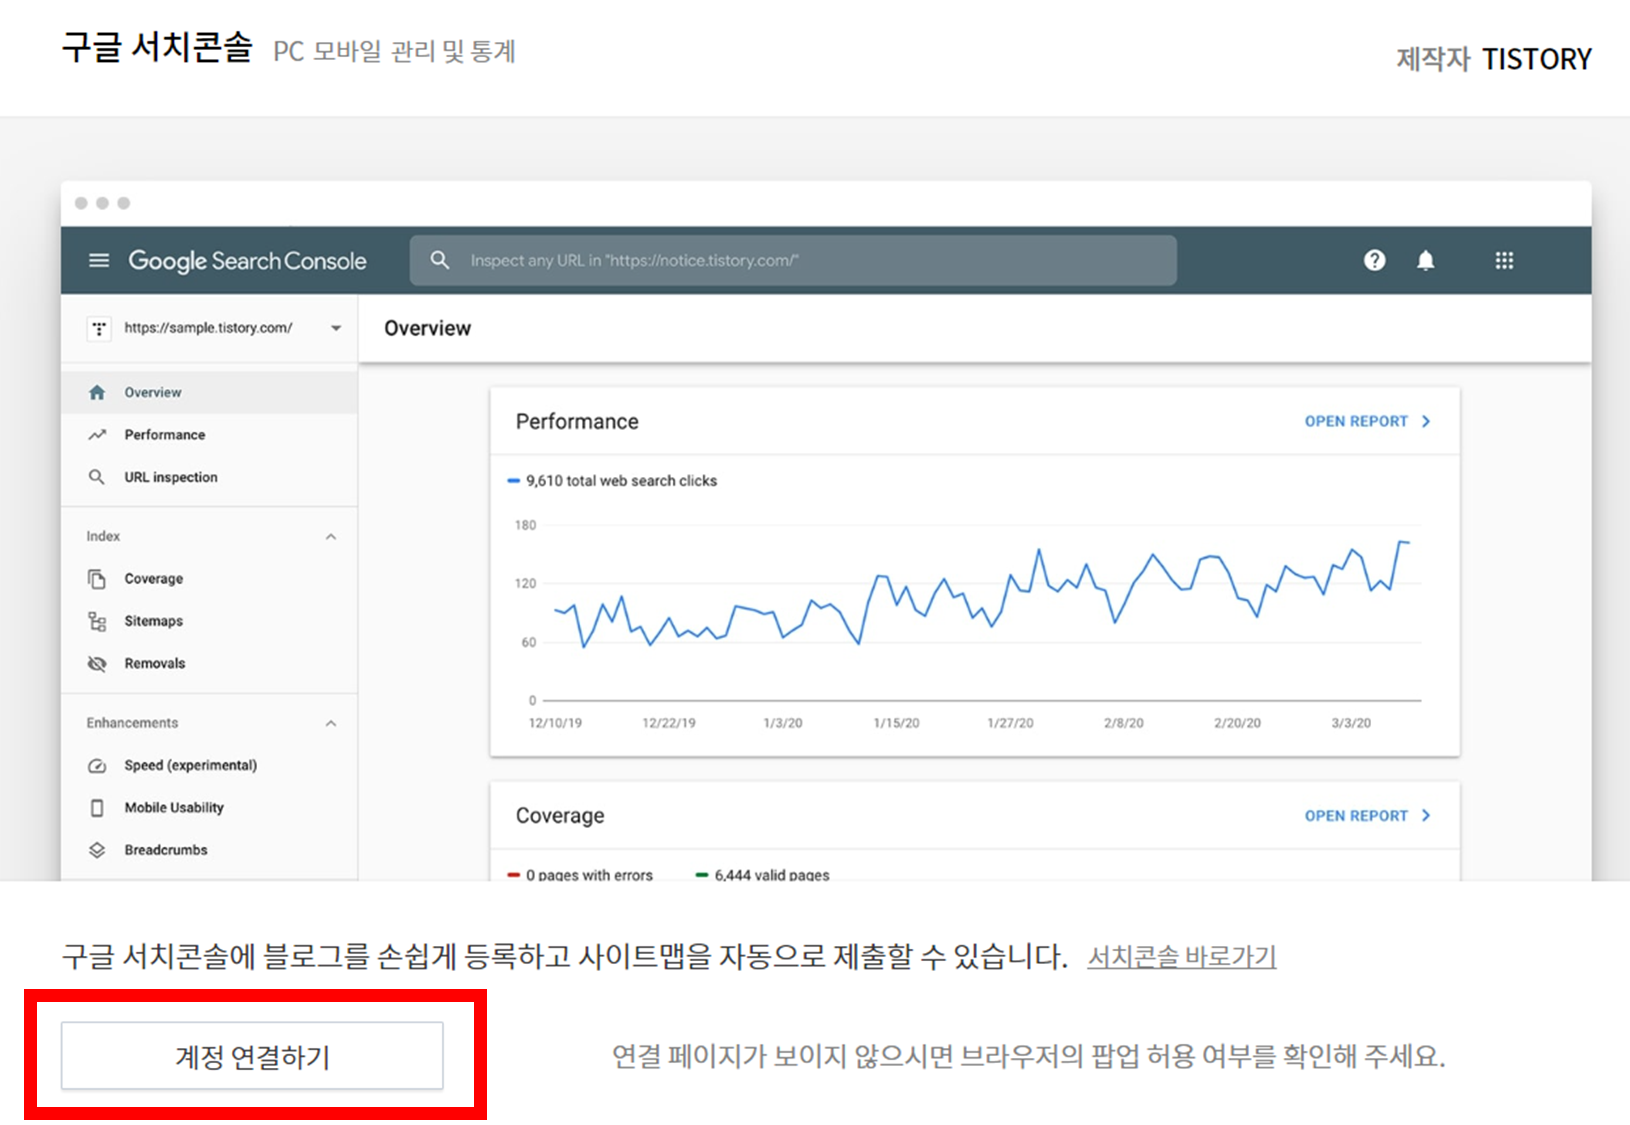Click the Coverage card chevron arrow
The image size is (1630, 1125).
pos(1426,816)
